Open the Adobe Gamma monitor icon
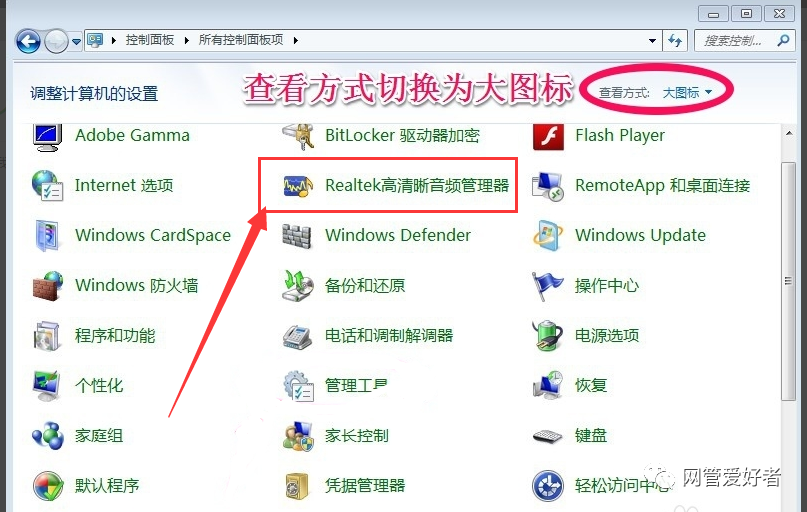Screen dimensions: 807x512 [x=47, y=136]
